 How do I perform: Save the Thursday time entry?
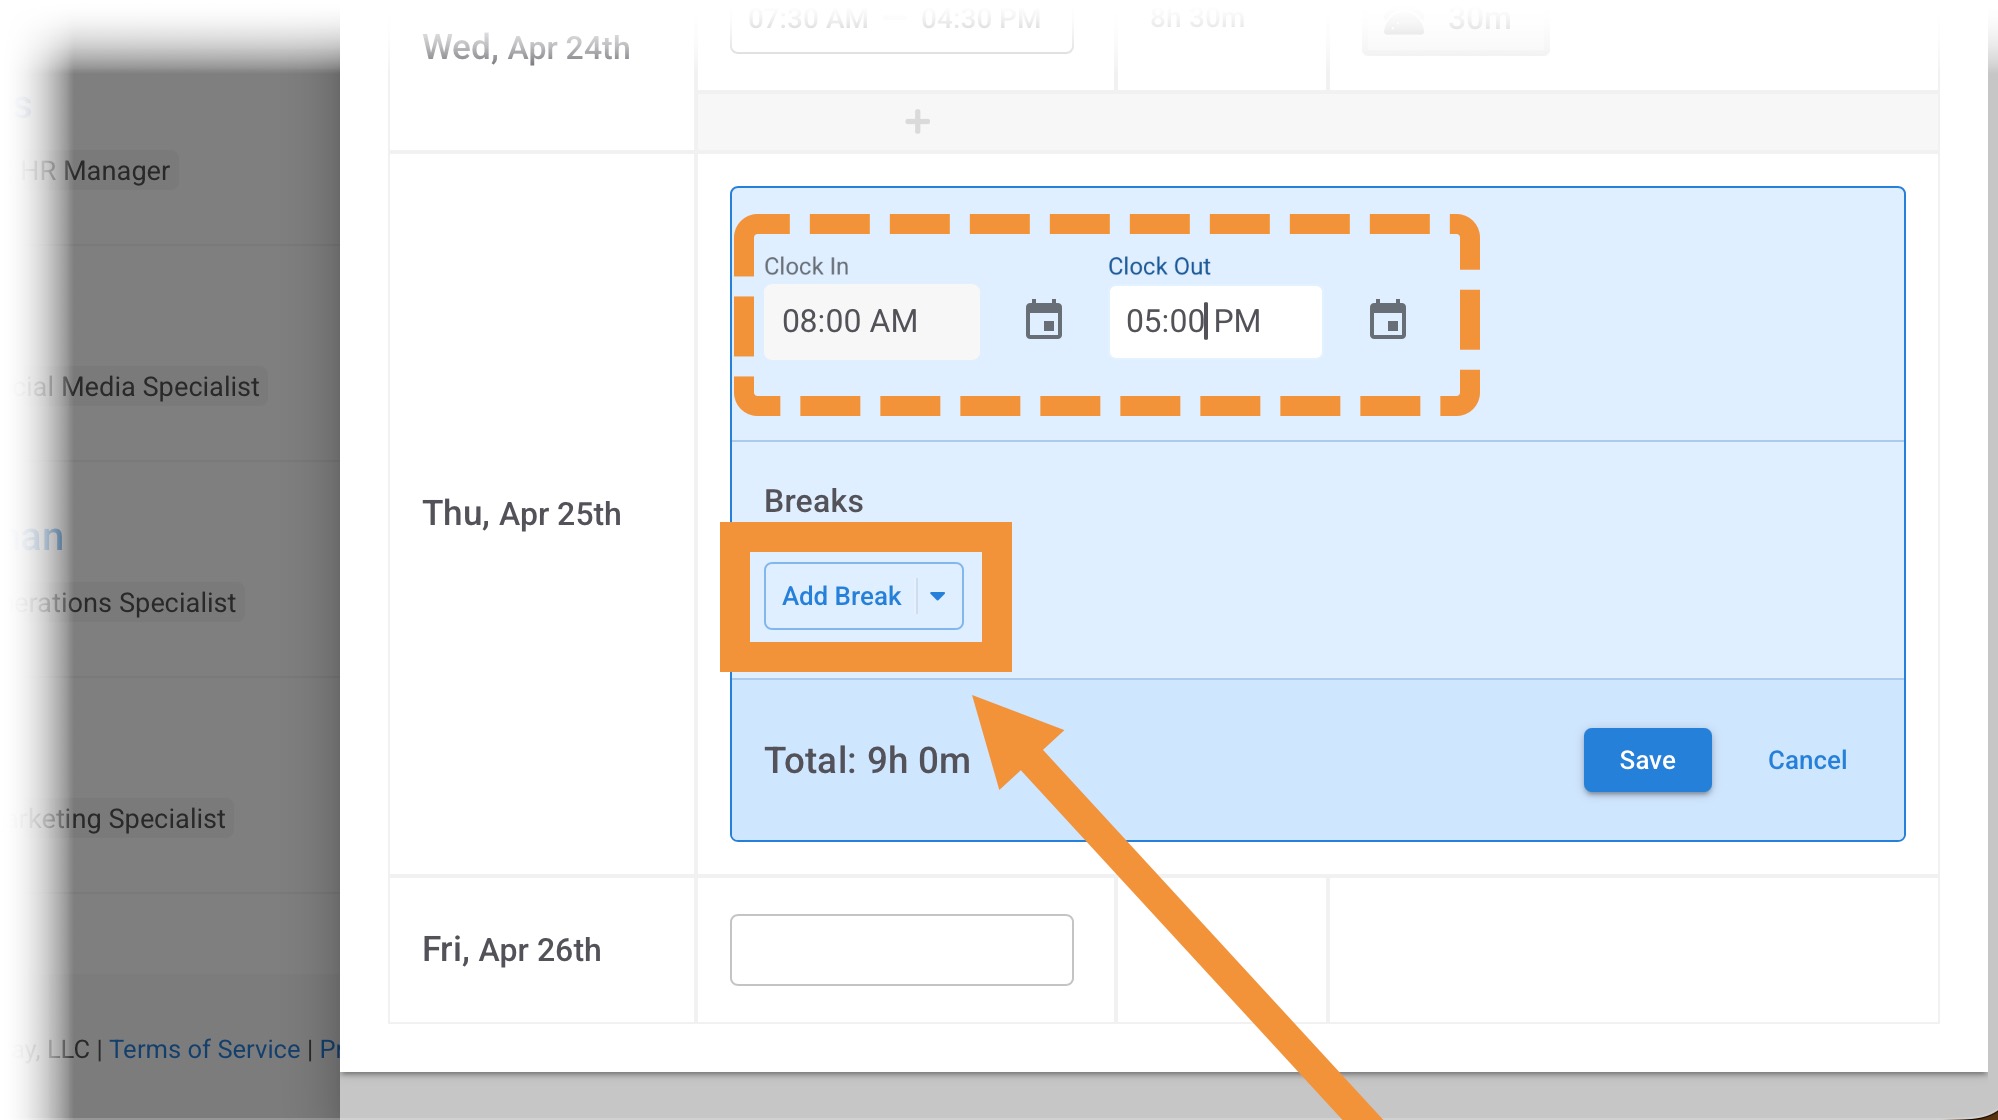(x=1647, y=760)
